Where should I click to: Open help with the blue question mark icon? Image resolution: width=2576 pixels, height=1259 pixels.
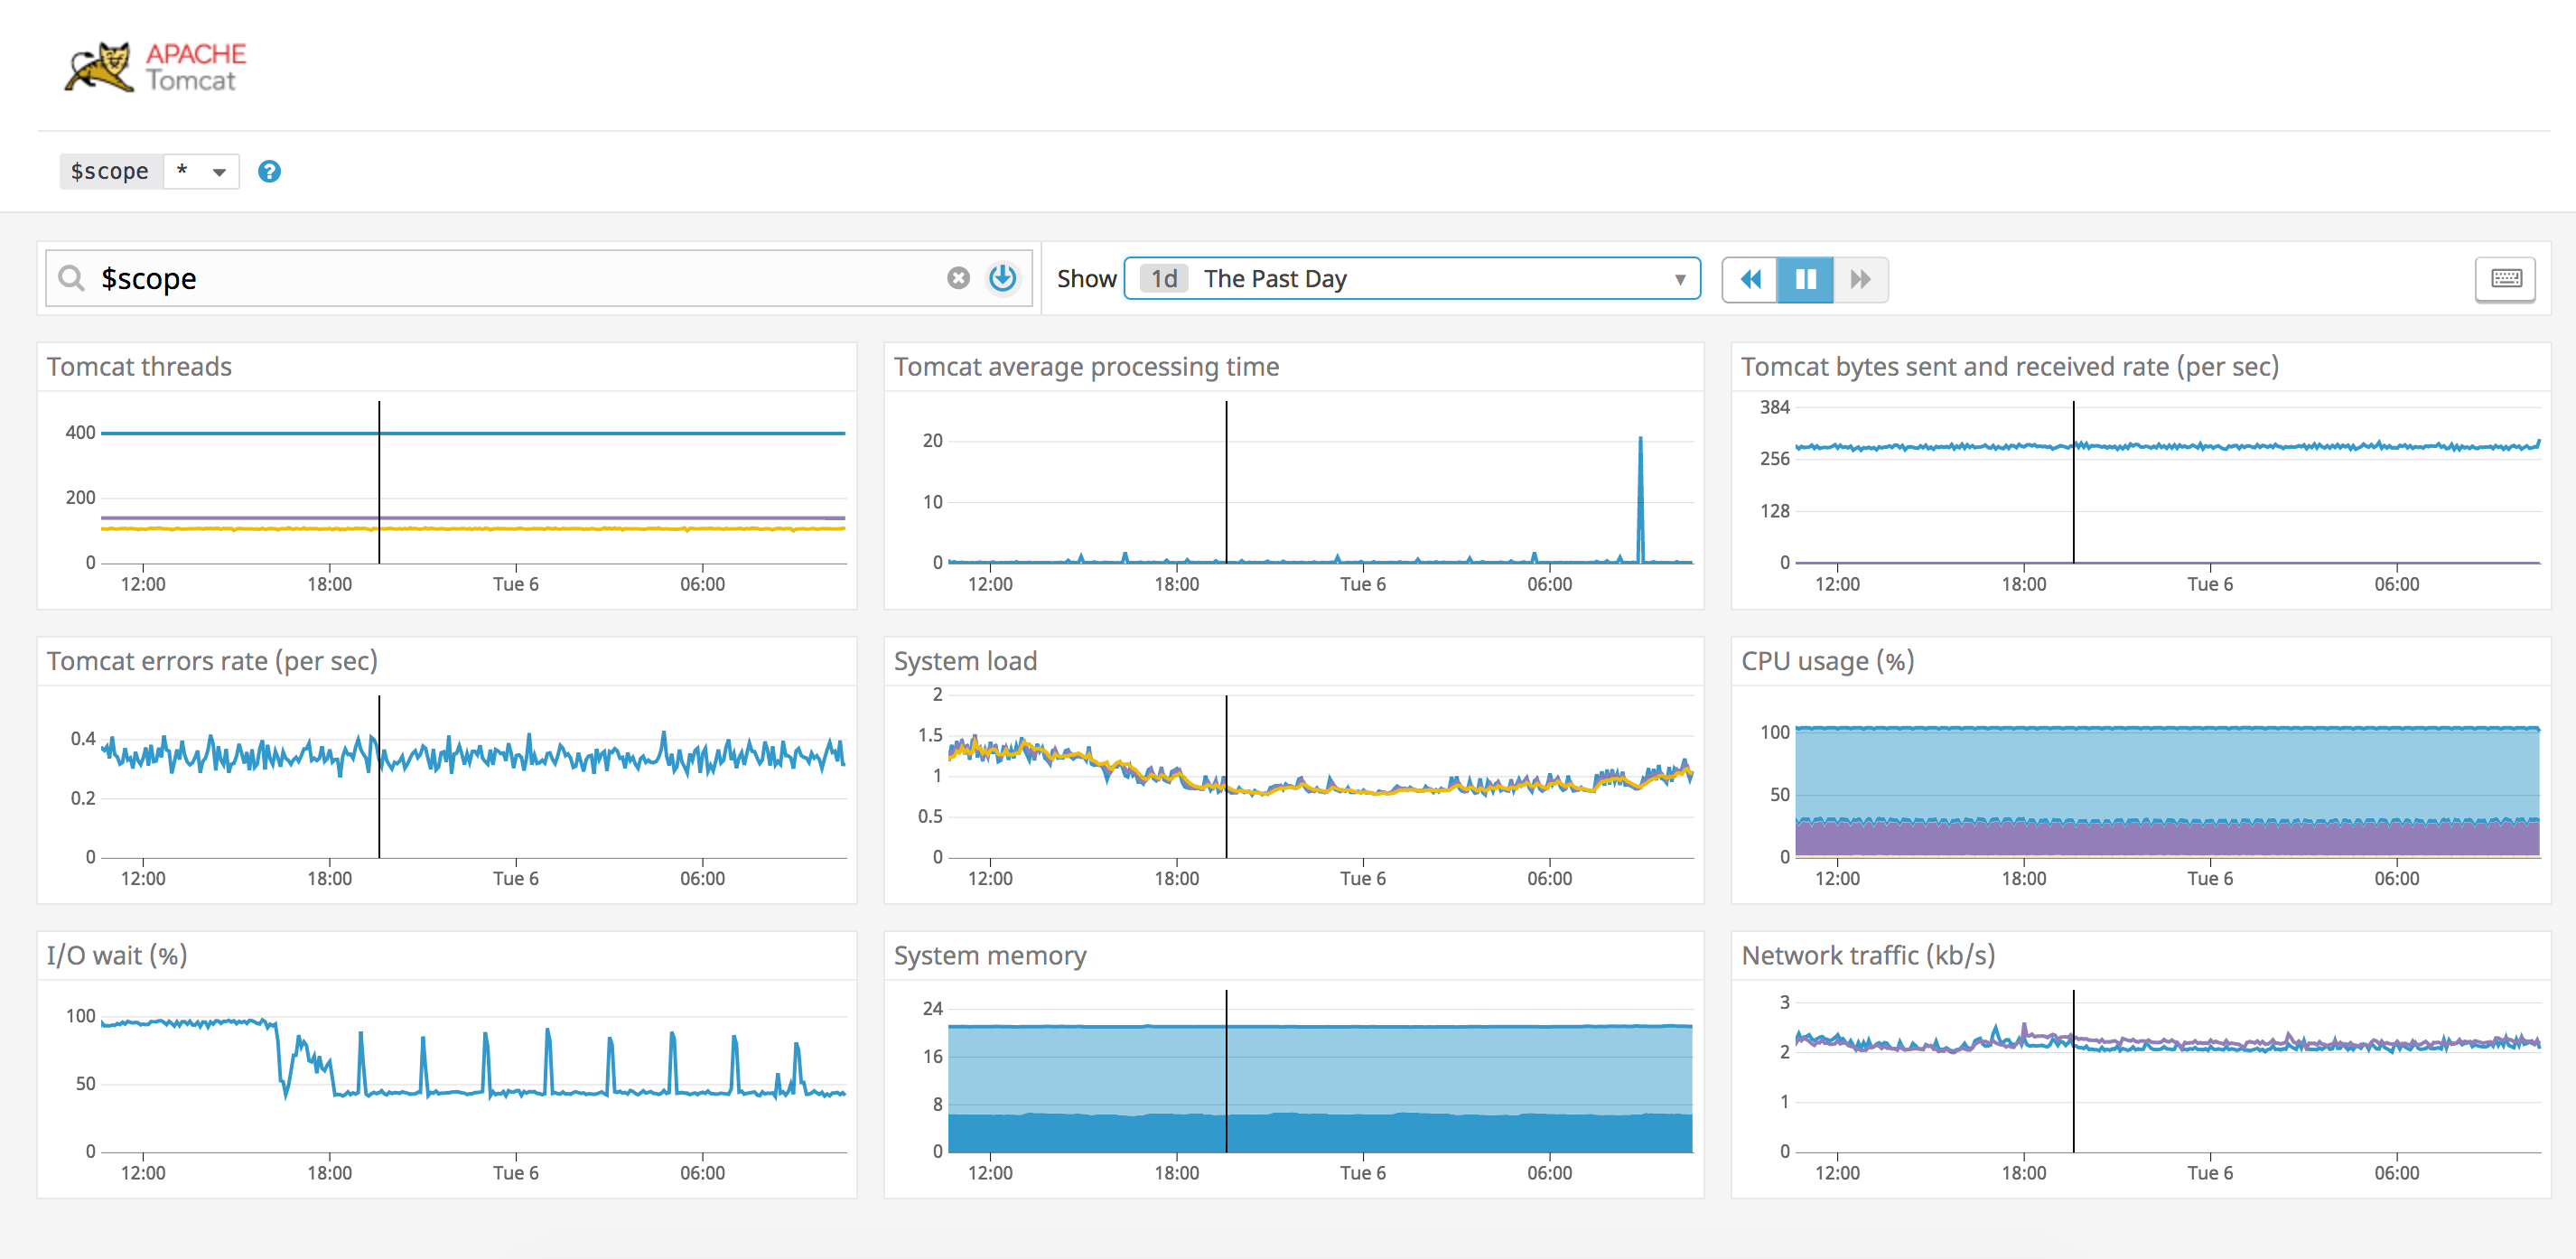pos(269,172)
